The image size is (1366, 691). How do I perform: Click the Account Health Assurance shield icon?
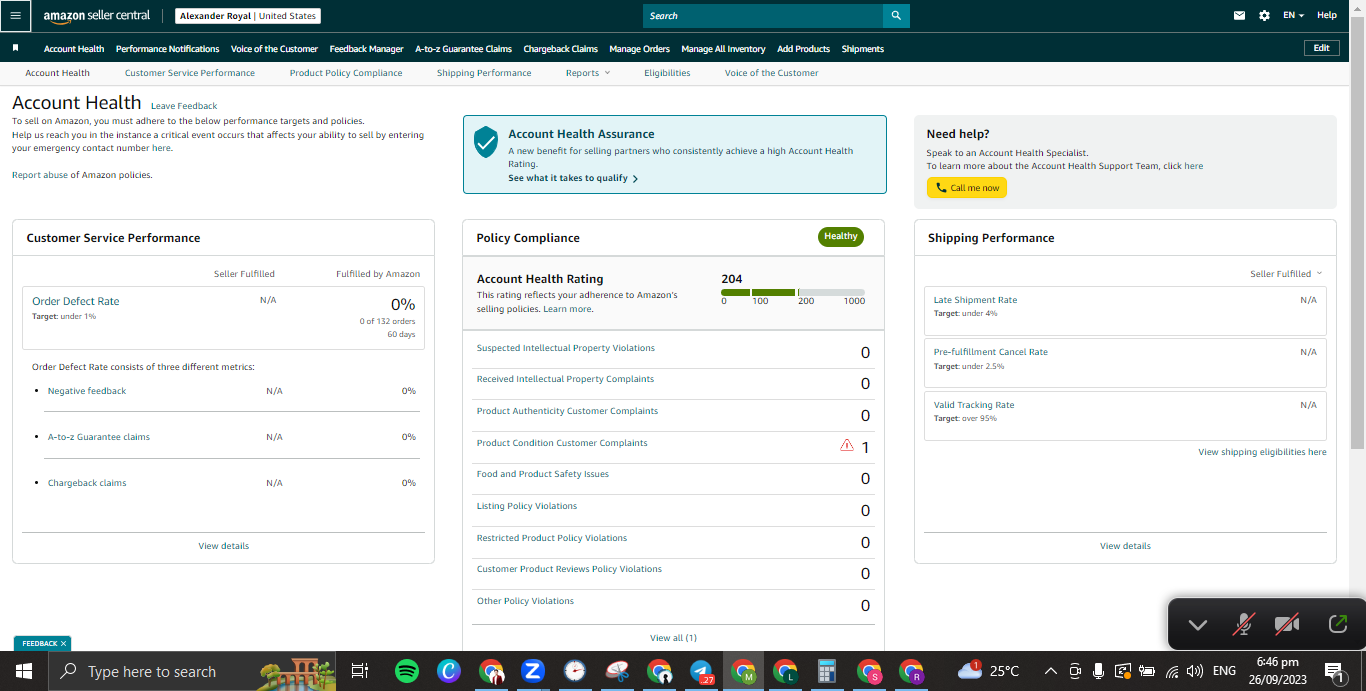point(486,142)
